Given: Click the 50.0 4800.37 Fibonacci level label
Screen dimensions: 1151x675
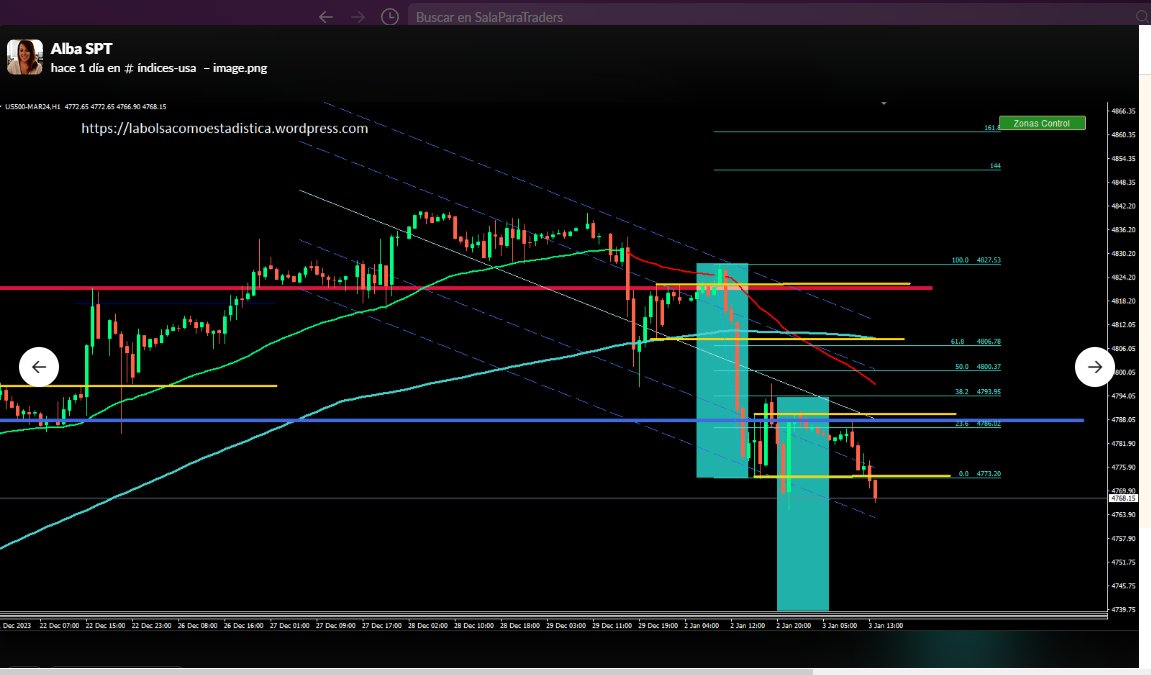Looking at the screenshot, I should [x=978, y=367].
